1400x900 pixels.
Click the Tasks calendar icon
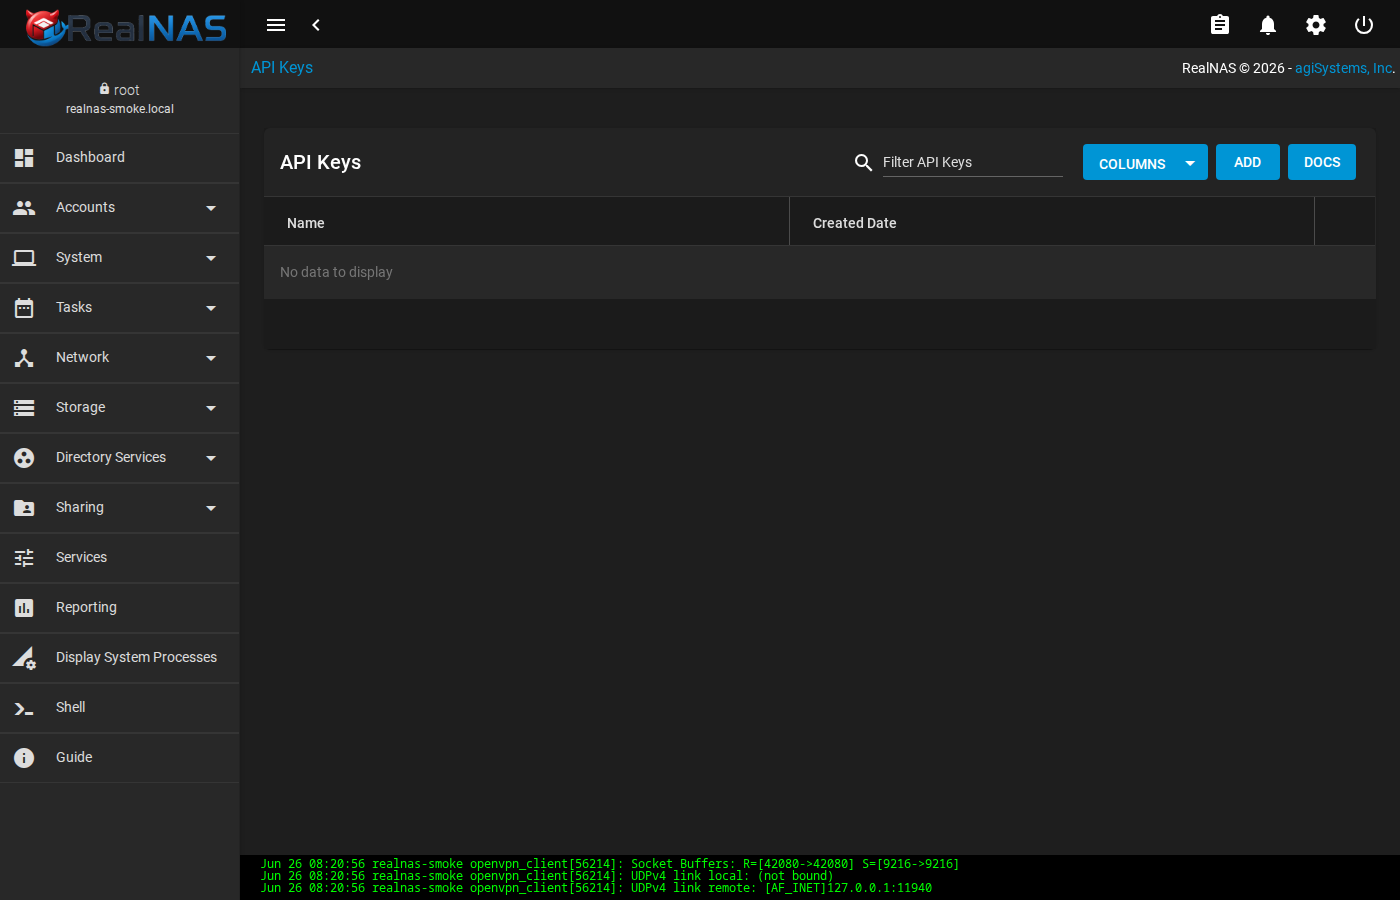click(x=24, y=308)
